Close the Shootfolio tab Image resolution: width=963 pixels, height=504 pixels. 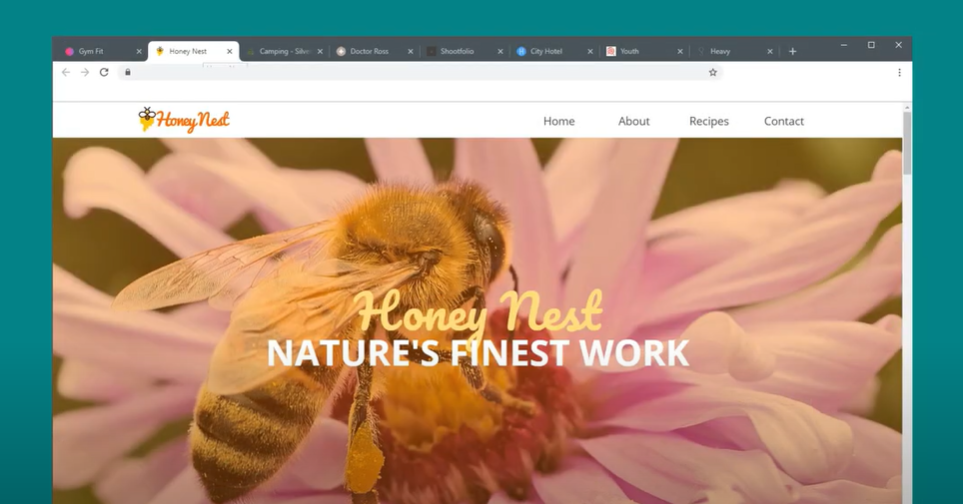click(x=500, y=52)
